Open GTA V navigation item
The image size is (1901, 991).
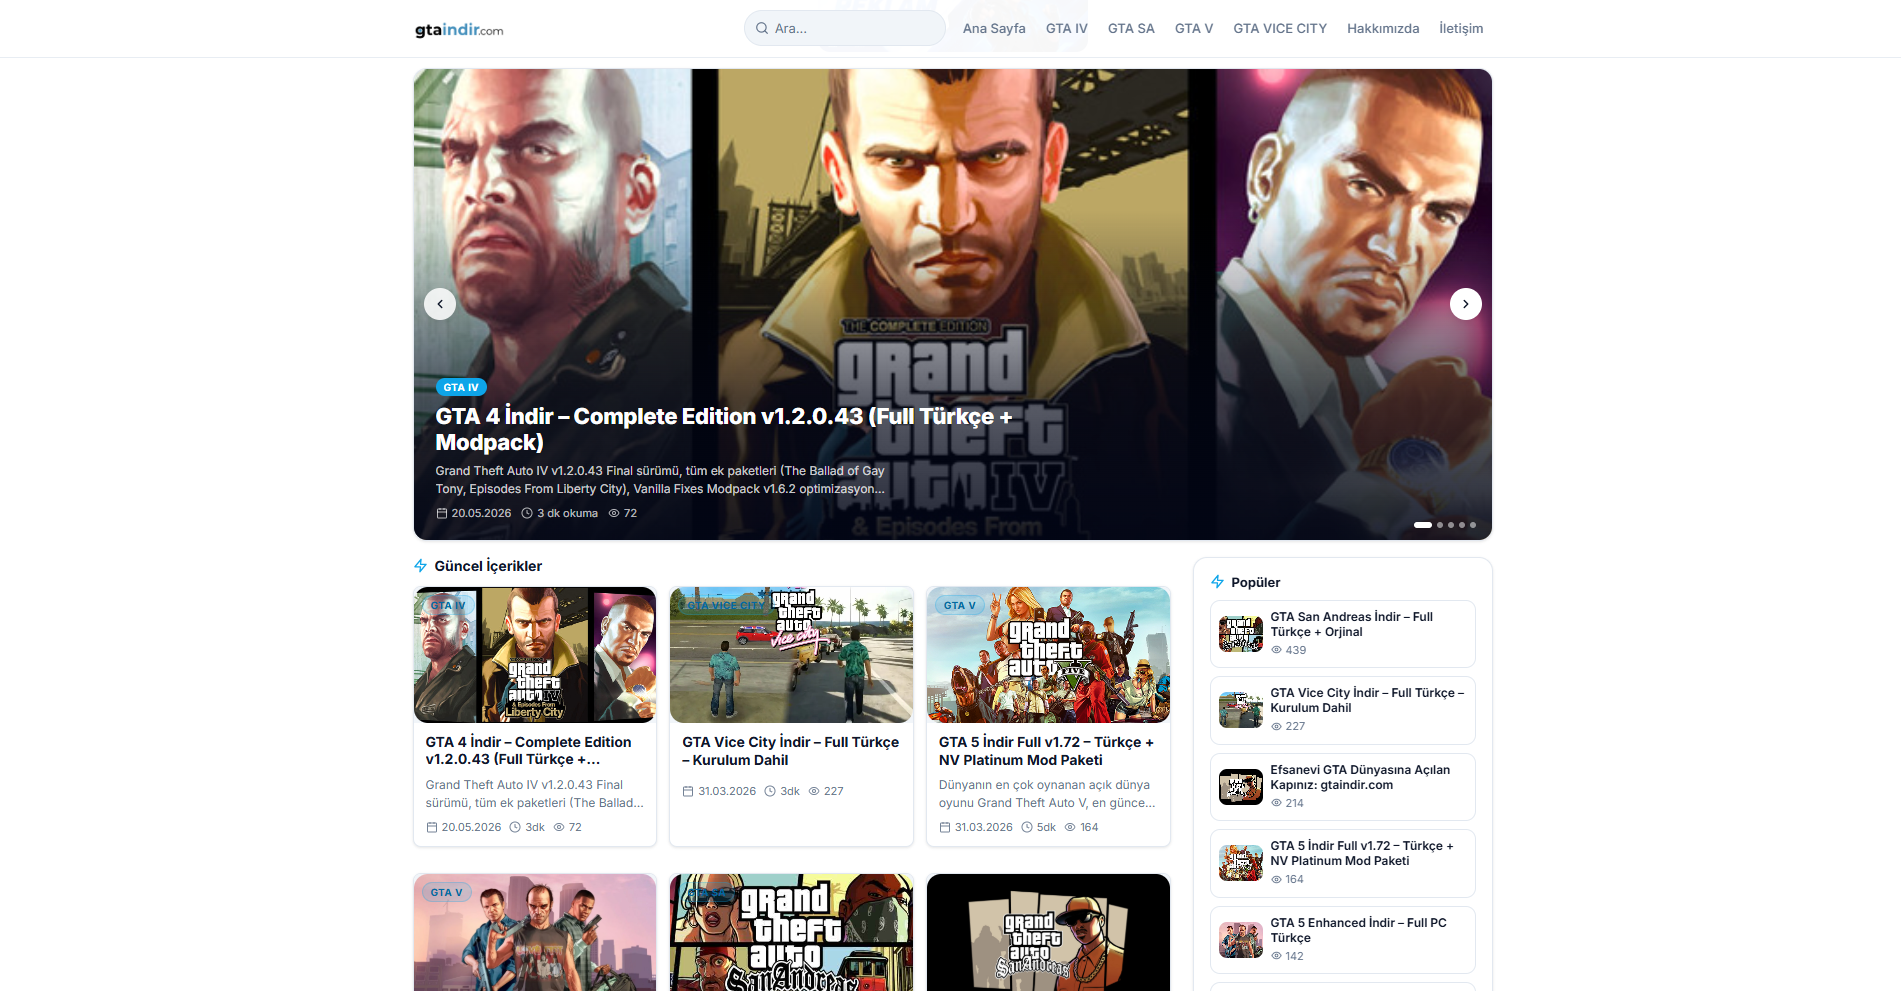[1194, 28]
